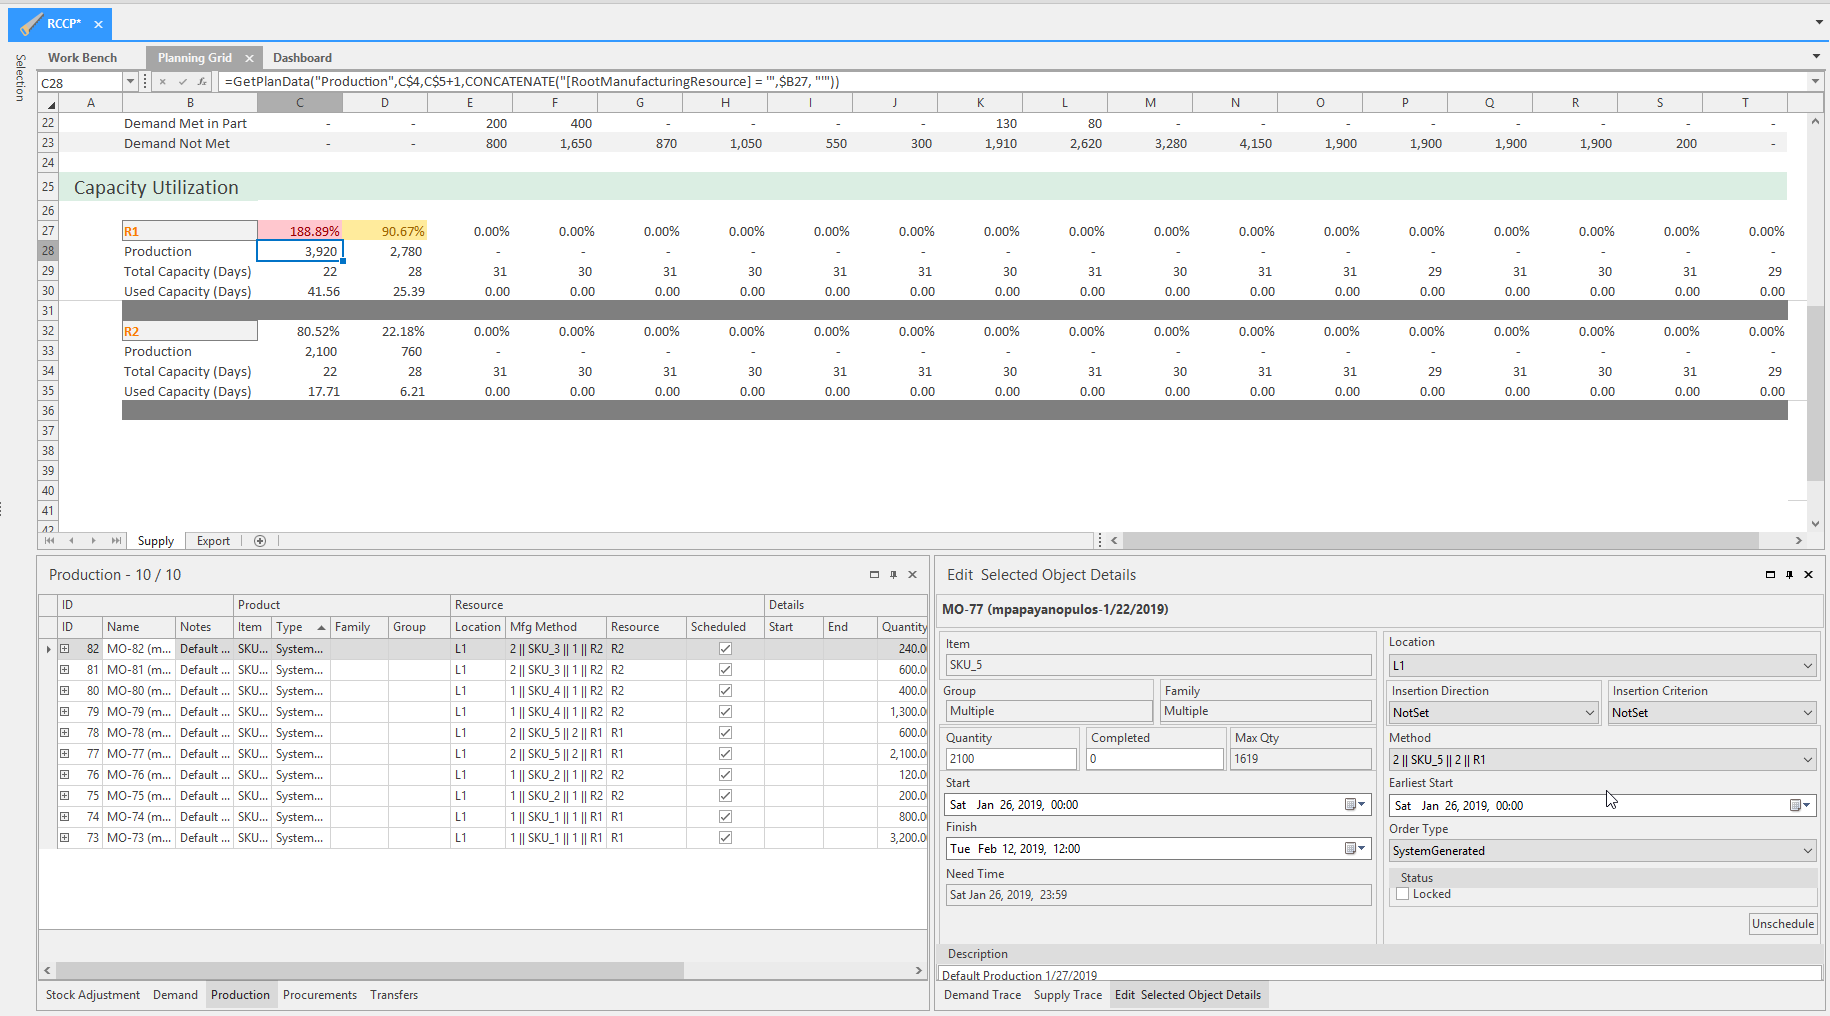Switch to the Dashboard tab
This screenshot has height=1016, width=1830.
(302, 58)
